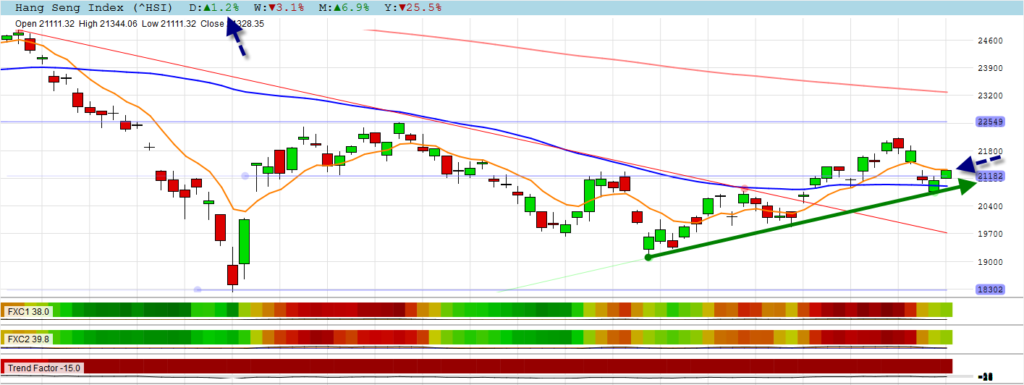The width and height of the screenshot is (1024, 385).
Task: Click the 19000 price axis label
Action: pos(990,262)
